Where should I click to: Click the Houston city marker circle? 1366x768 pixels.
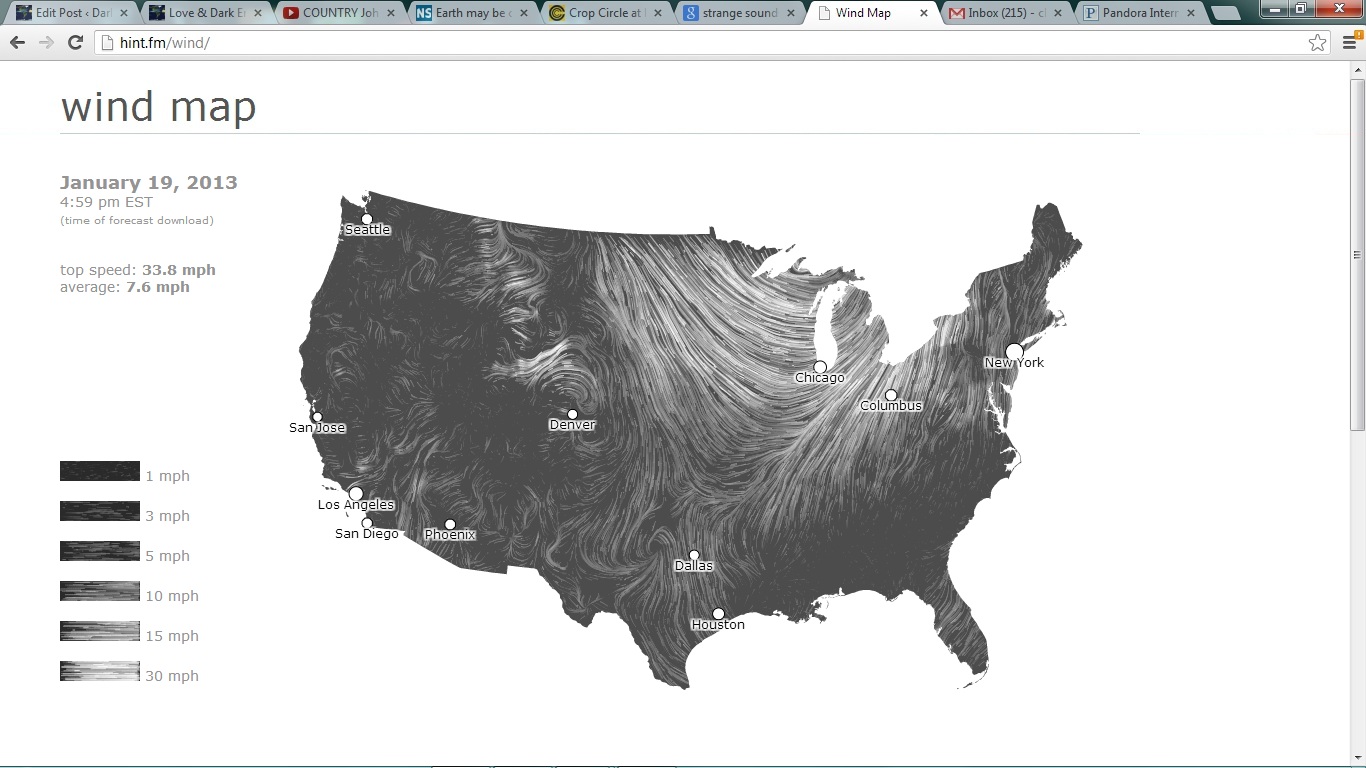click(x=718, y=614)
